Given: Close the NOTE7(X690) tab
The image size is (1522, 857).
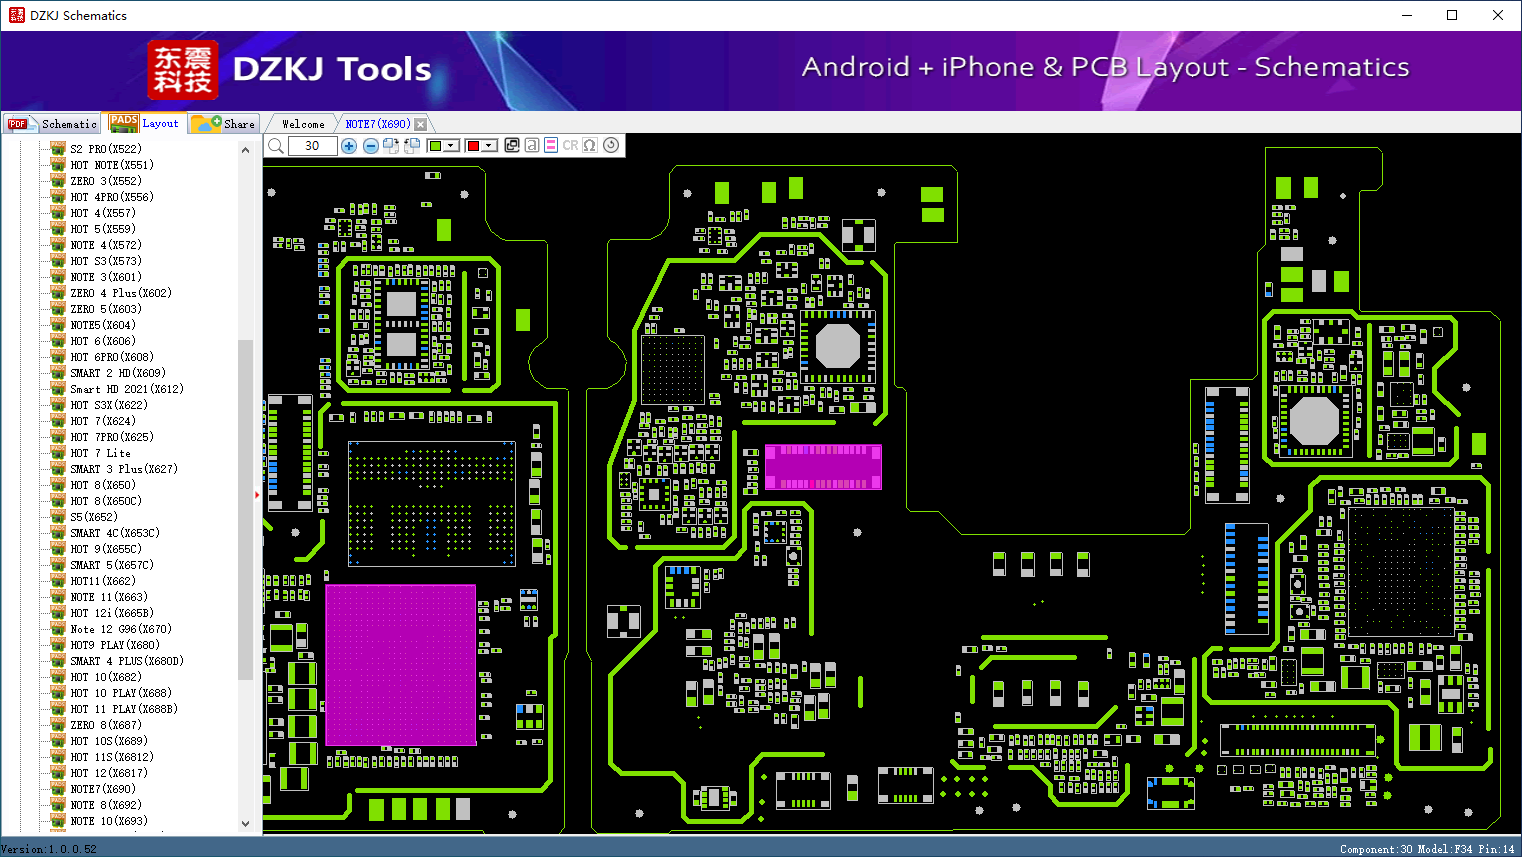Looking at the screenshot, I should click(420, 124).
